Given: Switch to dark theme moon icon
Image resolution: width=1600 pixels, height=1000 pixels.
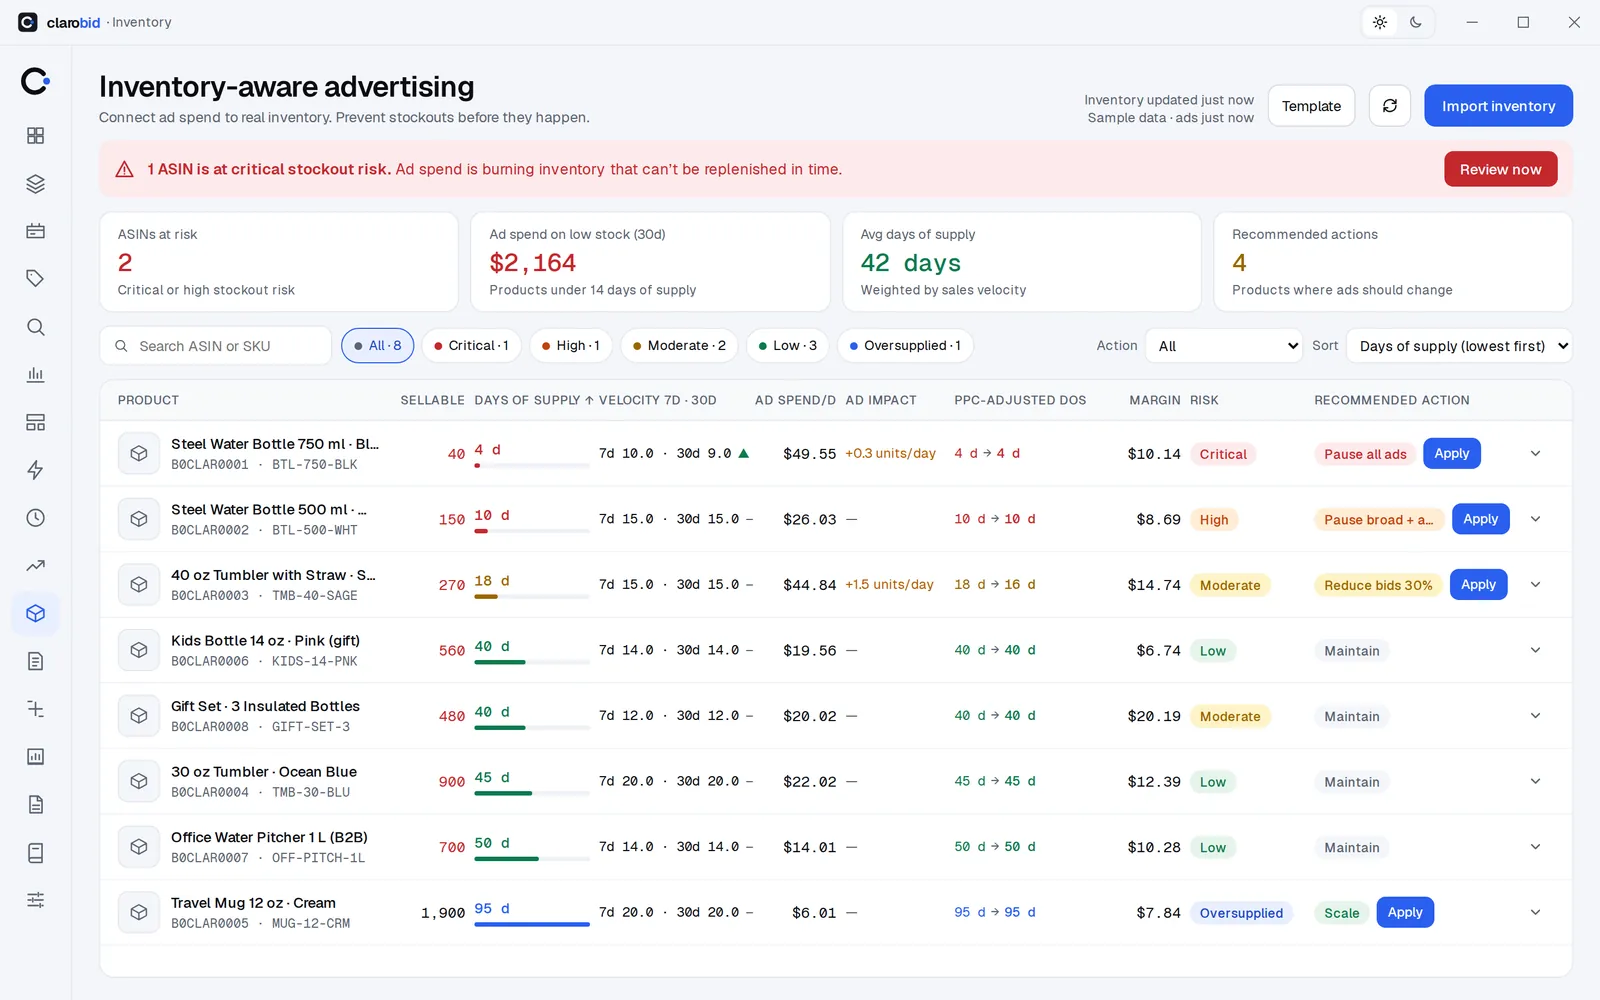Looking at the screenshot, I should point(1416,22).
